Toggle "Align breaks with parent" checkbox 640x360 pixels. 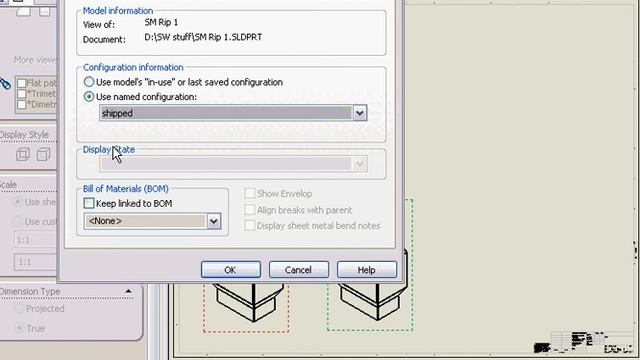click(249, 210)
